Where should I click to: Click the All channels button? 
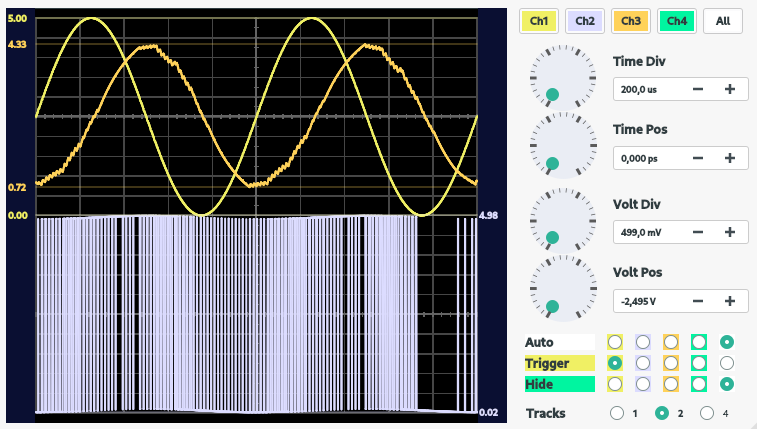tap(722, 20)
